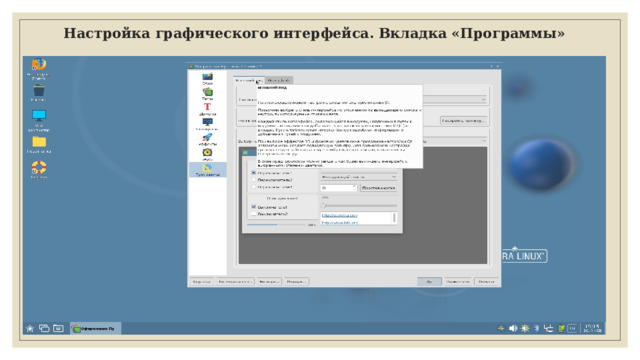Open the wallpaper section icon in sidebar
This screenshot has height=360, width=640.
(207, 76)
